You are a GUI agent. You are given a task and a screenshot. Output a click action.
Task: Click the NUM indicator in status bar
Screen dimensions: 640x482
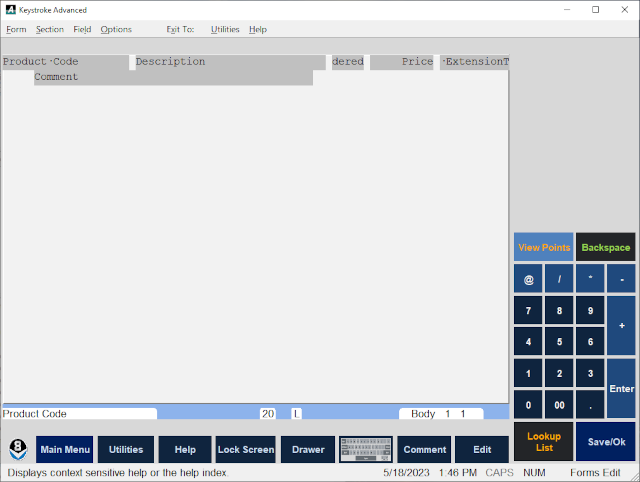pyautogui.click(x=534, y=473)
